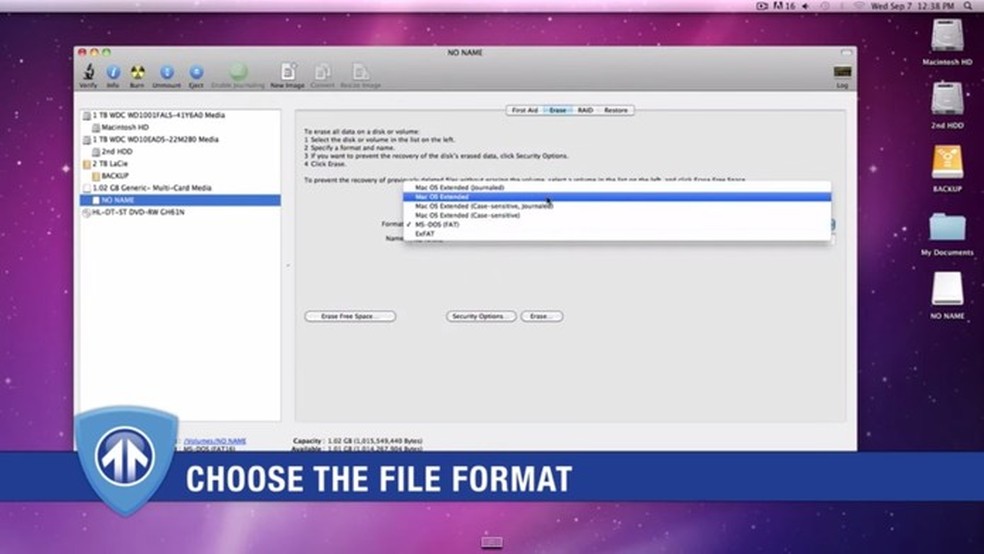Screen dimensions: 984x554
Task: Open Security Options button
Action: [x=481, y=316]
